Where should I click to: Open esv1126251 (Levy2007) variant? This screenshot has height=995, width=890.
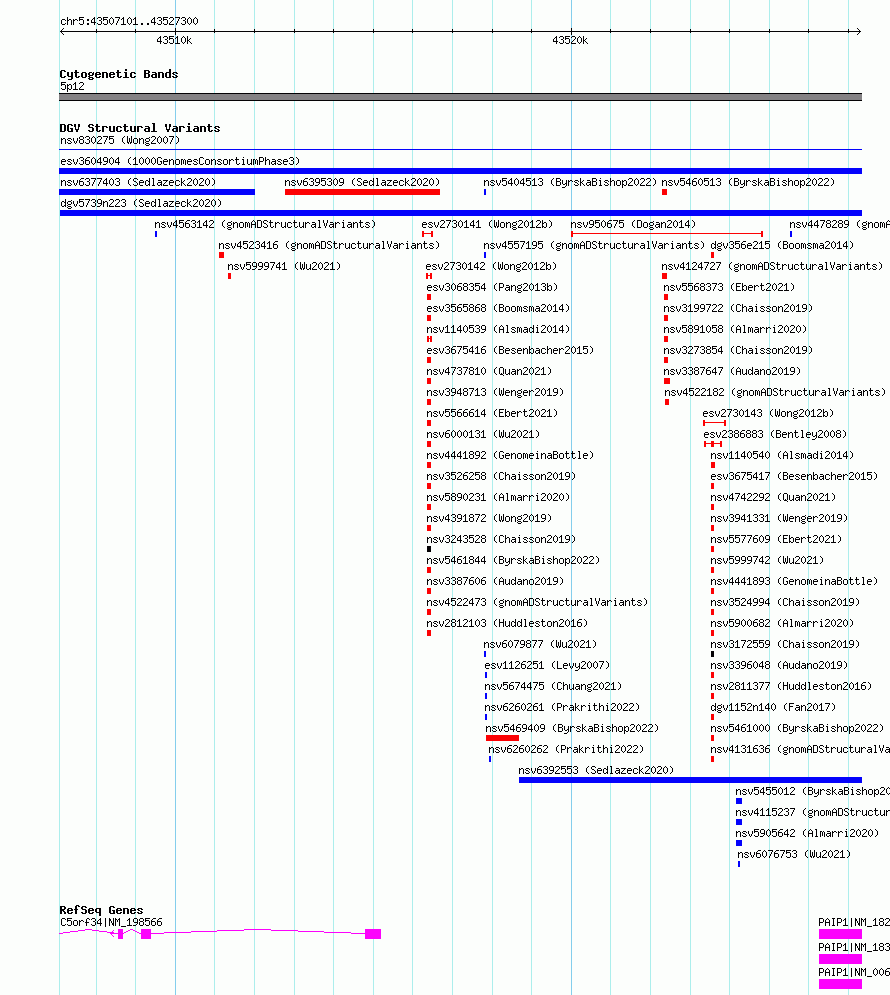(x=547, y=664)
